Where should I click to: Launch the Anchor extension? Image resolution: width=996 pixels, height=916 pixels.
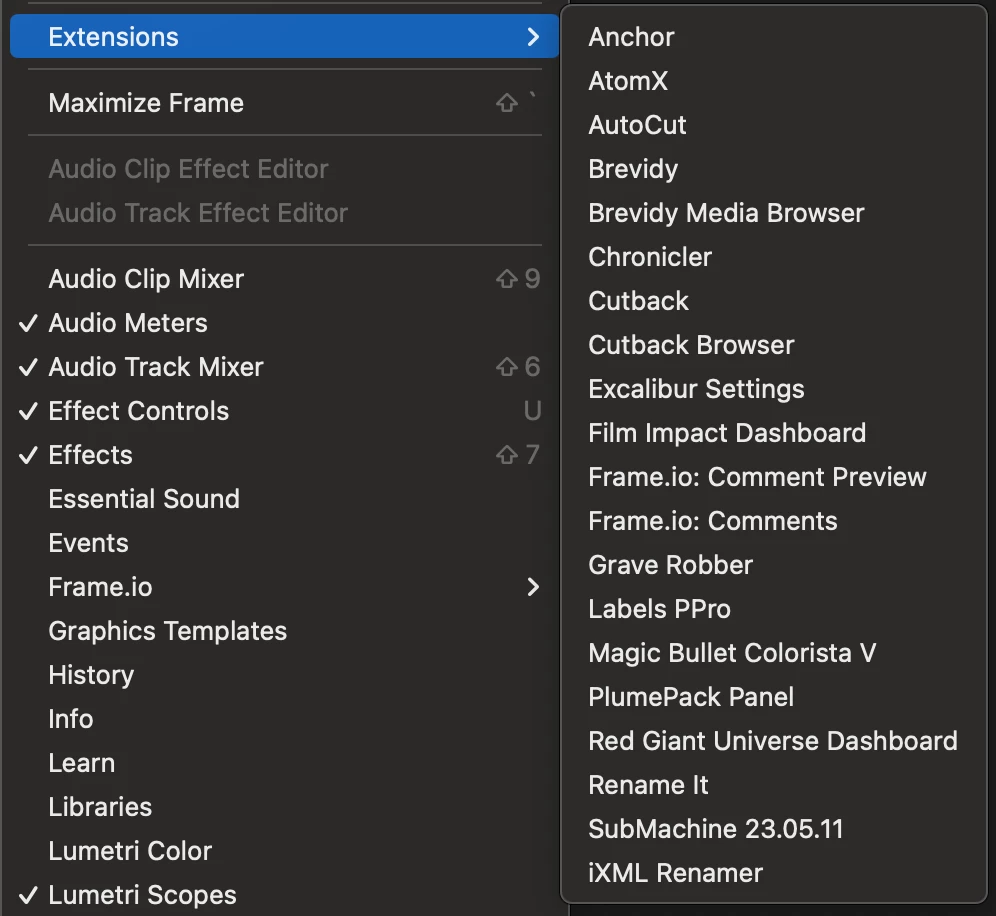tap(774, 37)
